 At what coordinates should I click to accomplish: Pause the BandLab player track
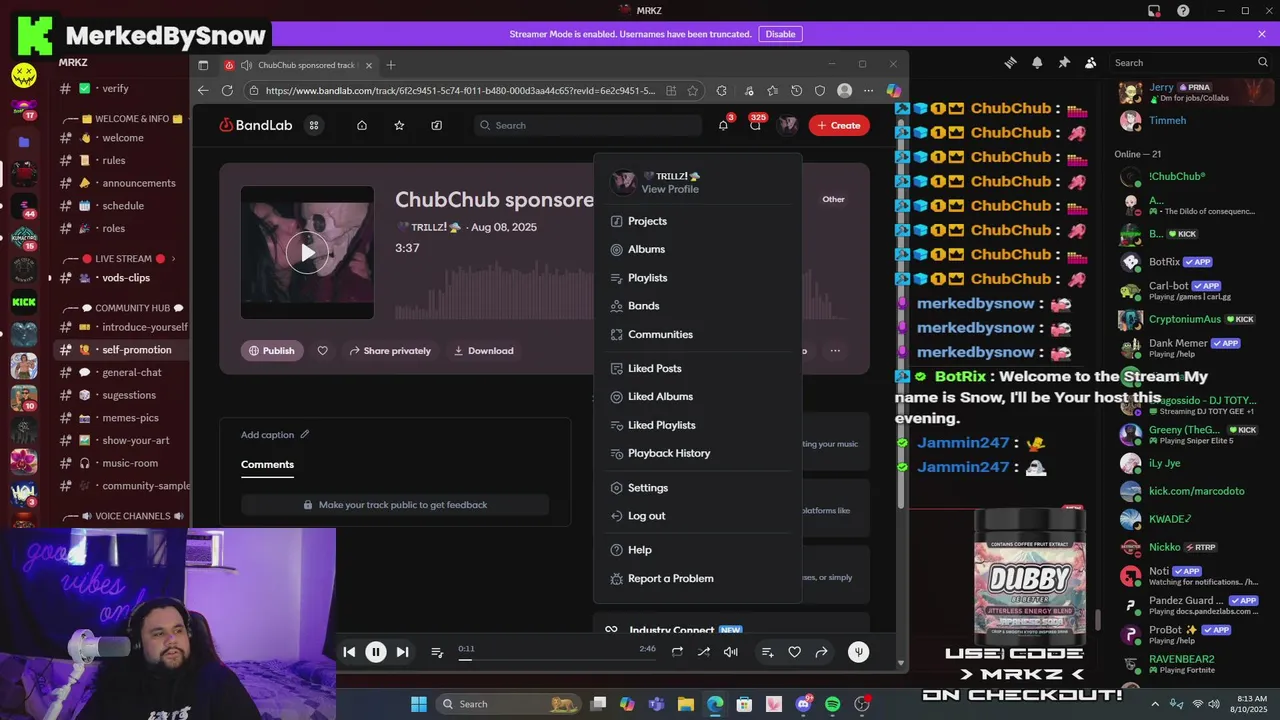[376, 652]
